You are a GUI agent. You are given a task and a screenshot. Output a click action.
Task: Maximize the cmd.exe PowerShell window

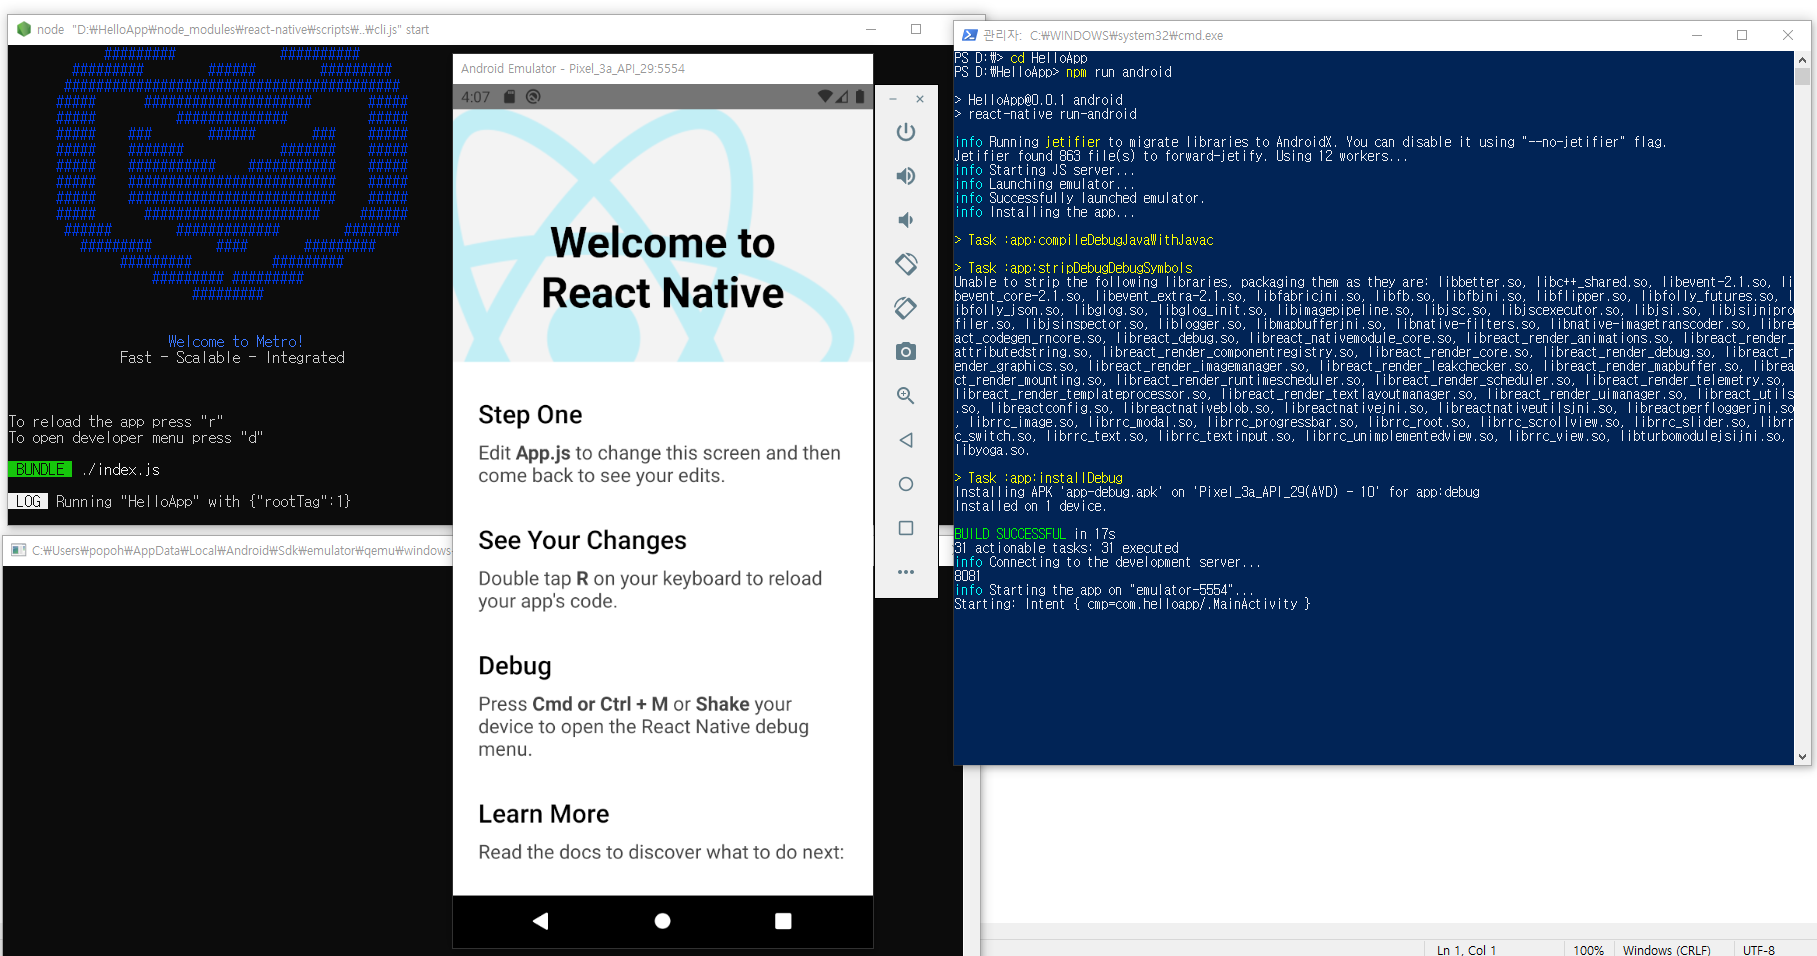pos(1742,35)
